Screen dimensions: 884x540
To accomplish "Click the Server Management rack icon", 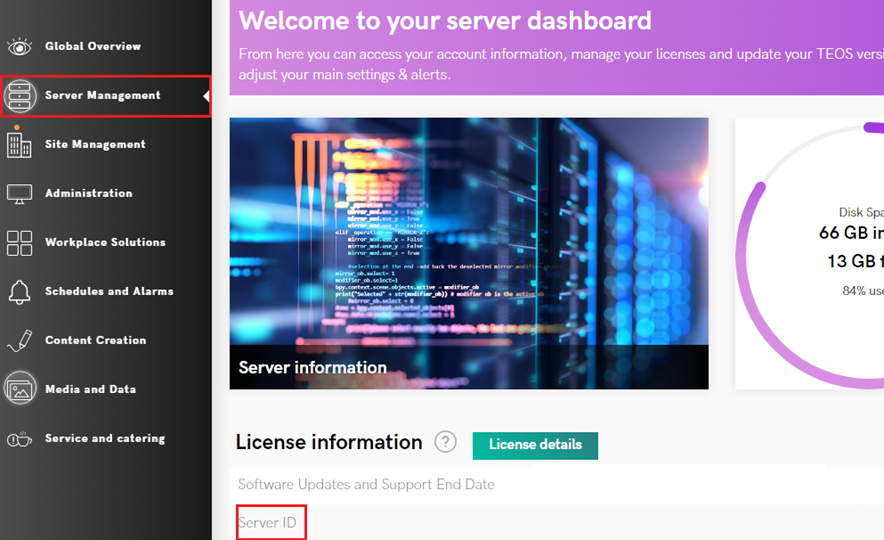I will 20,95.
